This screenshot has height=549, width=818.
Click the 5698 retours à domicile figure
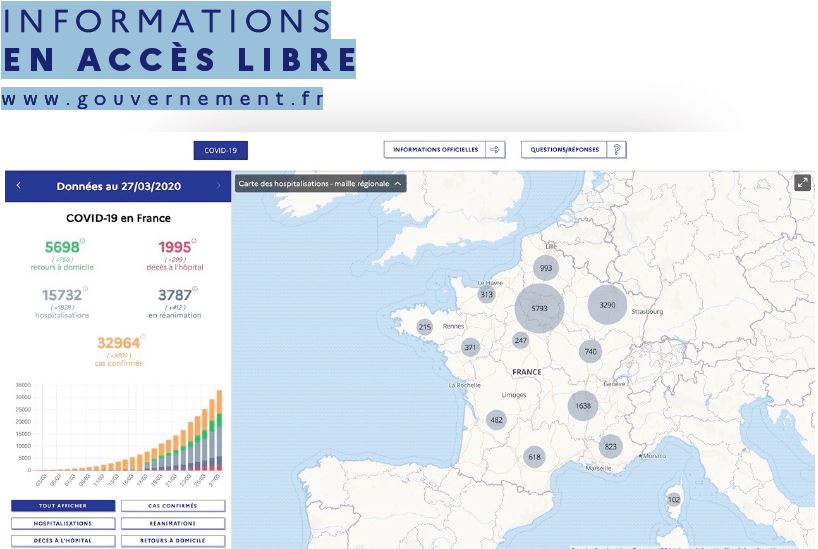click(x=62, y=247)
